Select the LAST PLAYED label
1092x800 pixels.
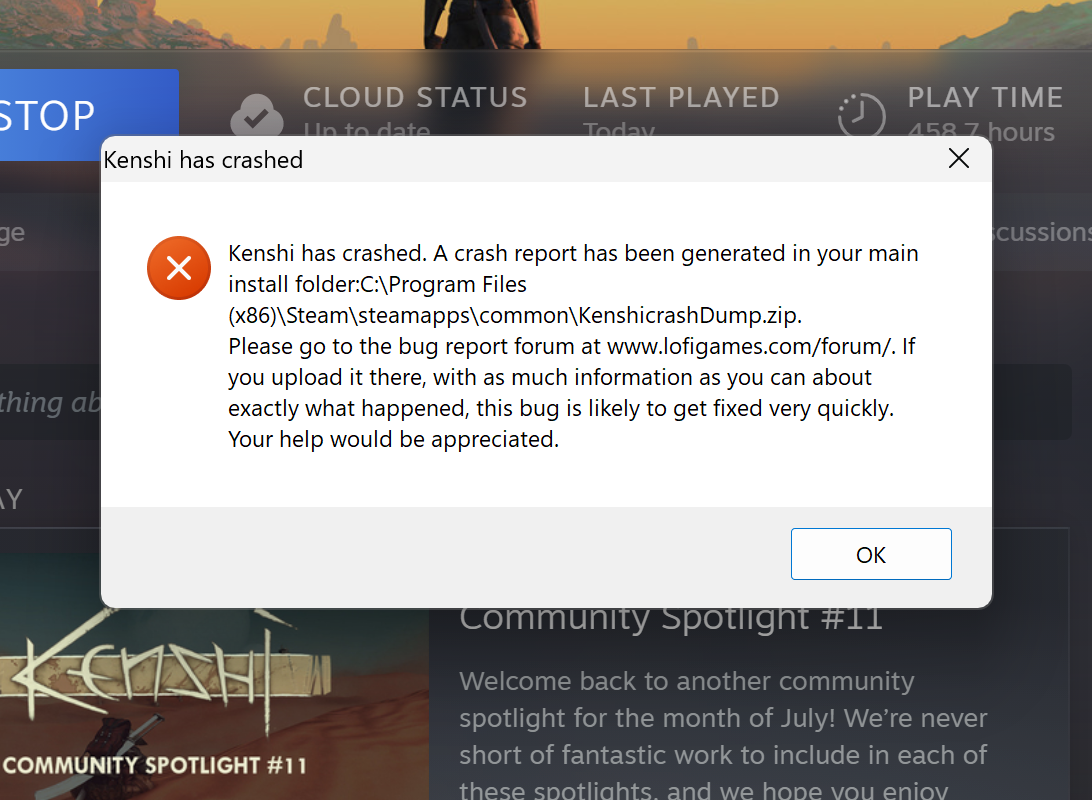pos(681,97)
